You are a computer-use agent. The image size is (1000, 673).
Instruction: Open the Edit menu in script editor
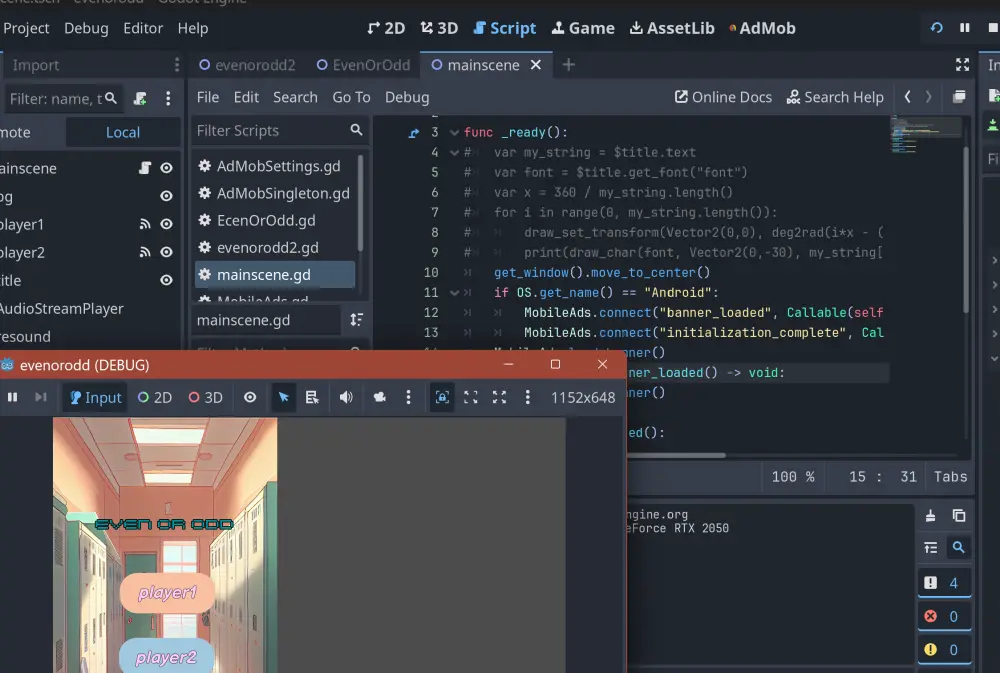point(246,97)
